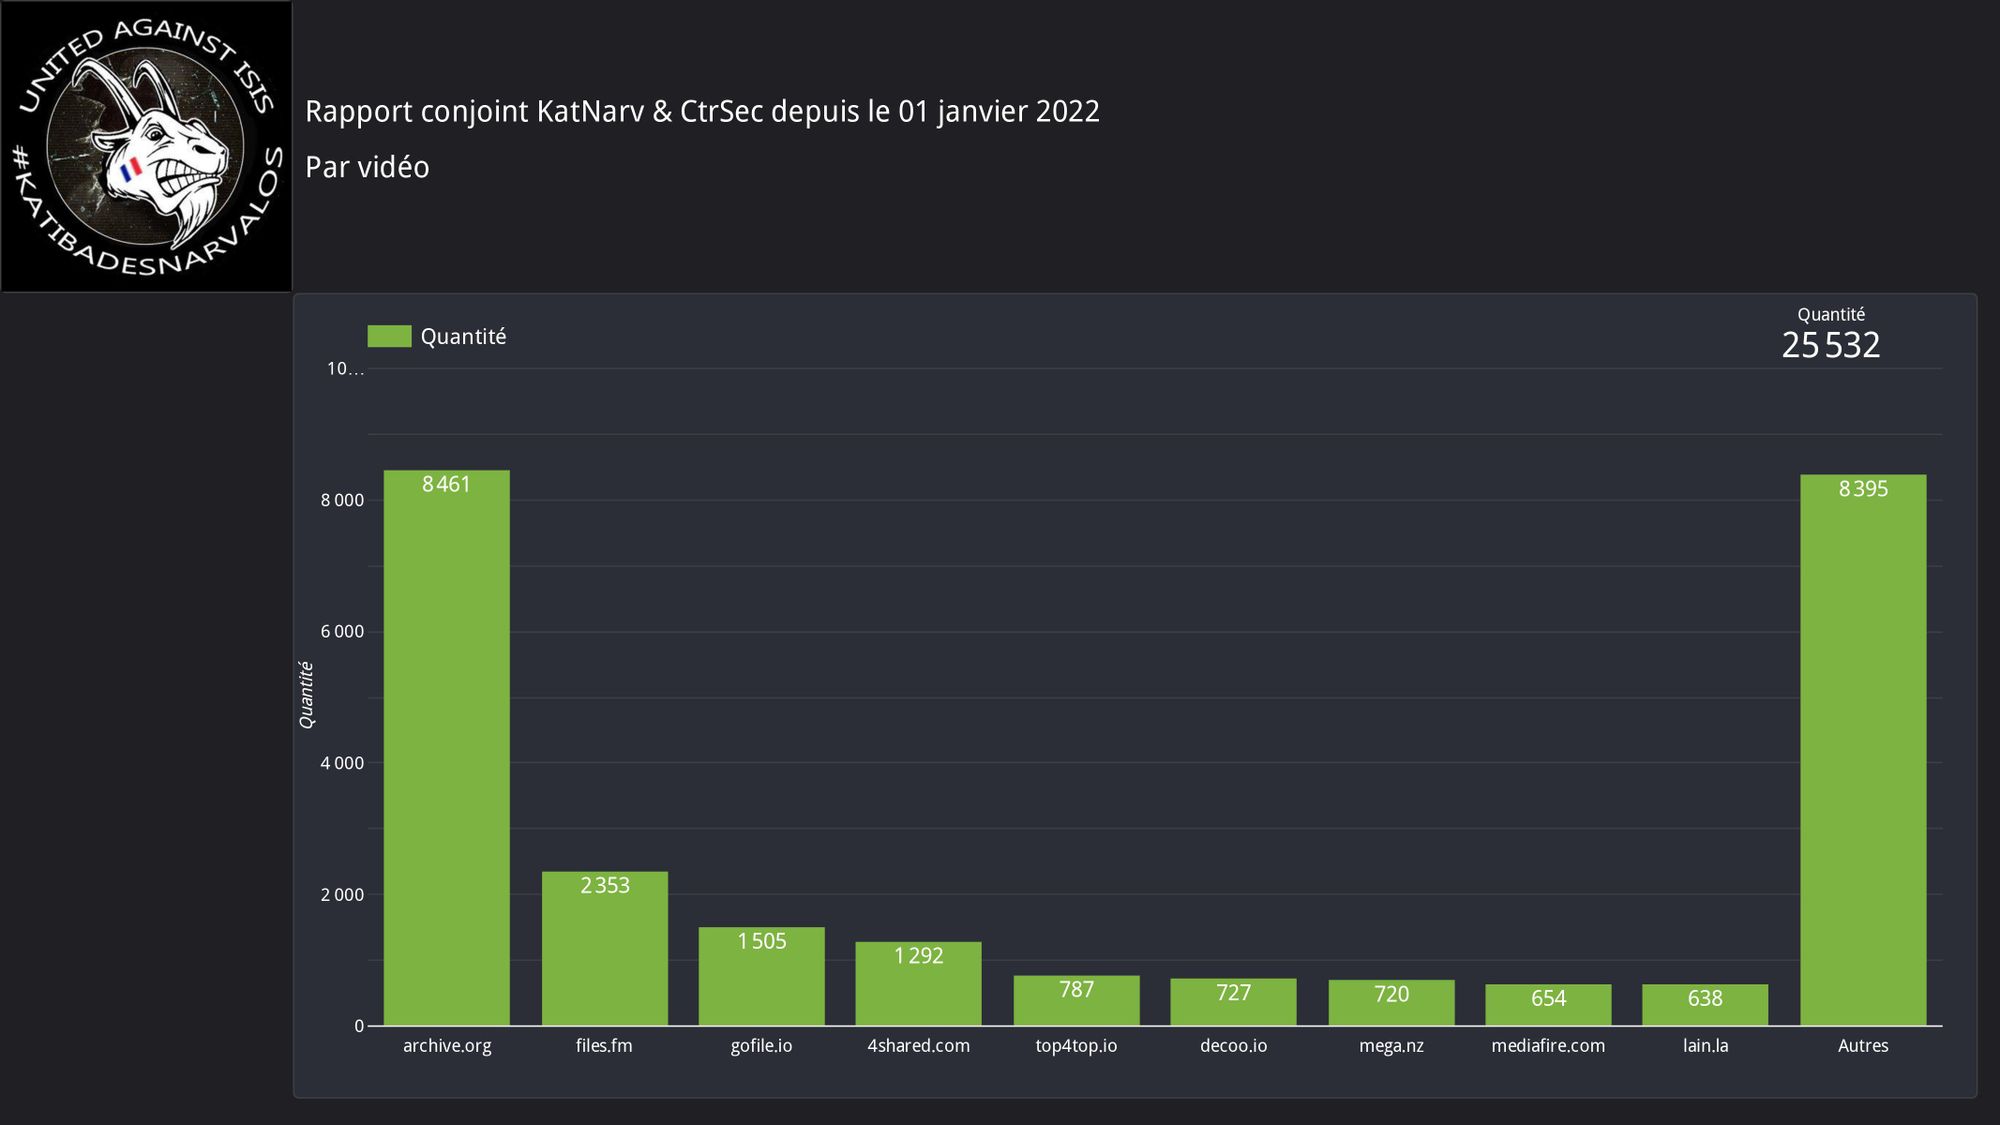The image size is (2000, 1125).
Task: Click the 8 461 value label
Action: pyautogui.click(x=446, y=484)
